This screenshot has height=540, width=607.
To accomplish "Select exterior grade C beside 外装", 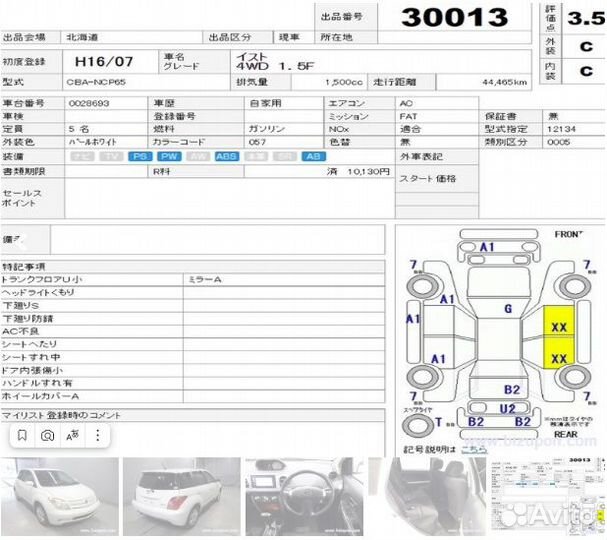I will pos(586,46).
